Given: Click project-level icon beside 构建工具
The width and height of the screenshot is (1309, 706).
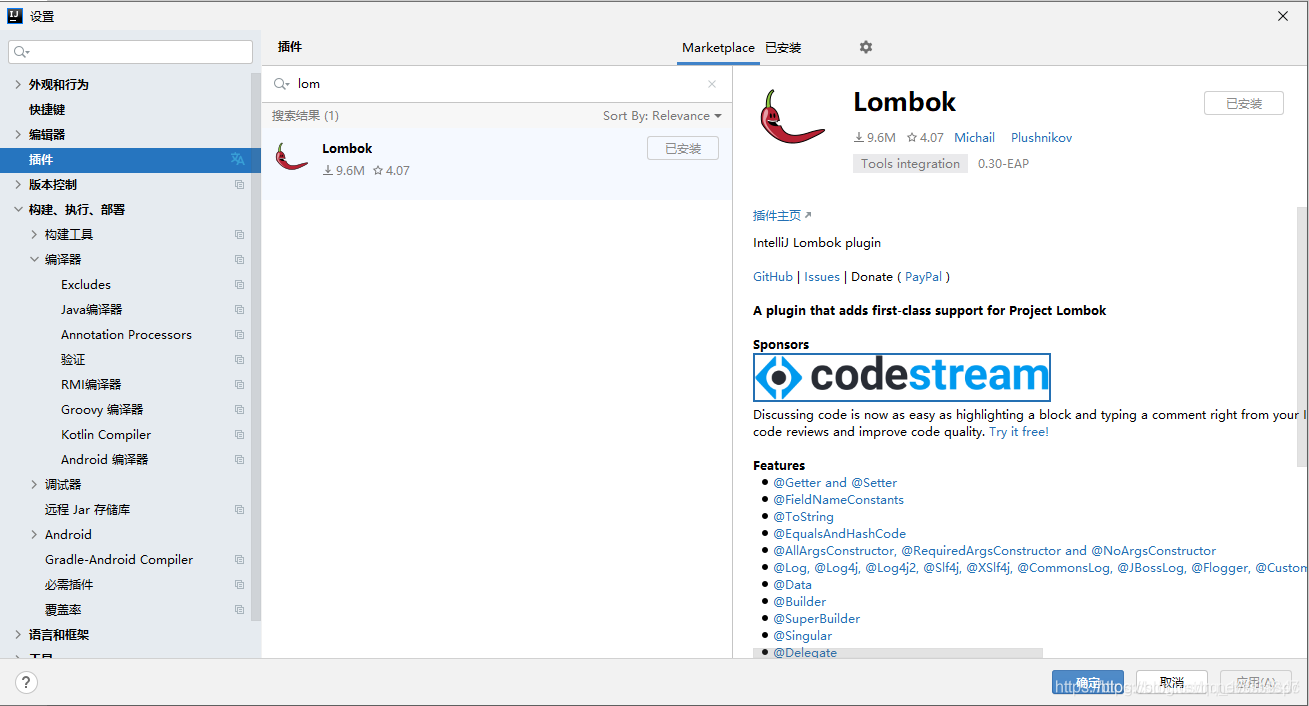Looking at the screenshot, I should (x=239, y=234).
